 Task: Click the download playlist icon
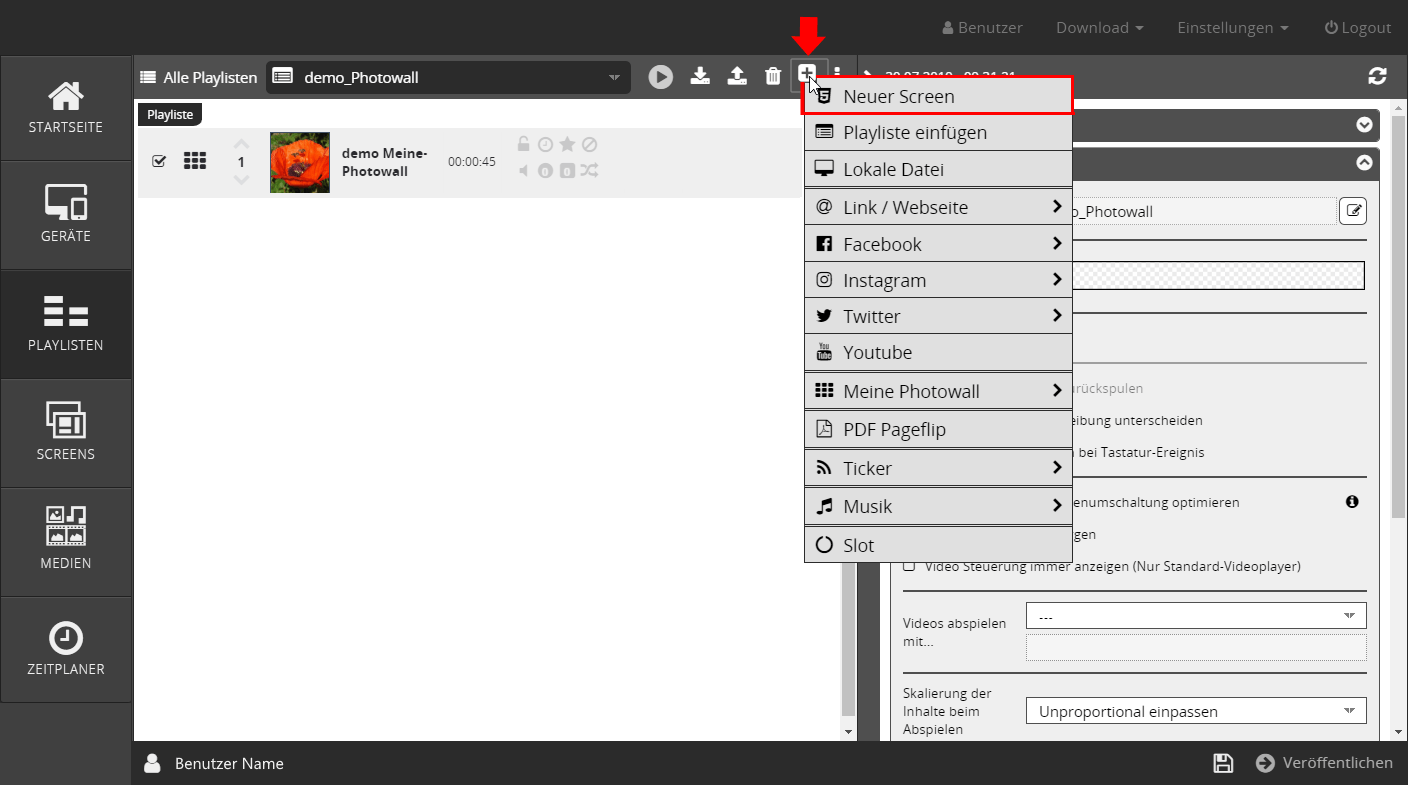point(701,76)
